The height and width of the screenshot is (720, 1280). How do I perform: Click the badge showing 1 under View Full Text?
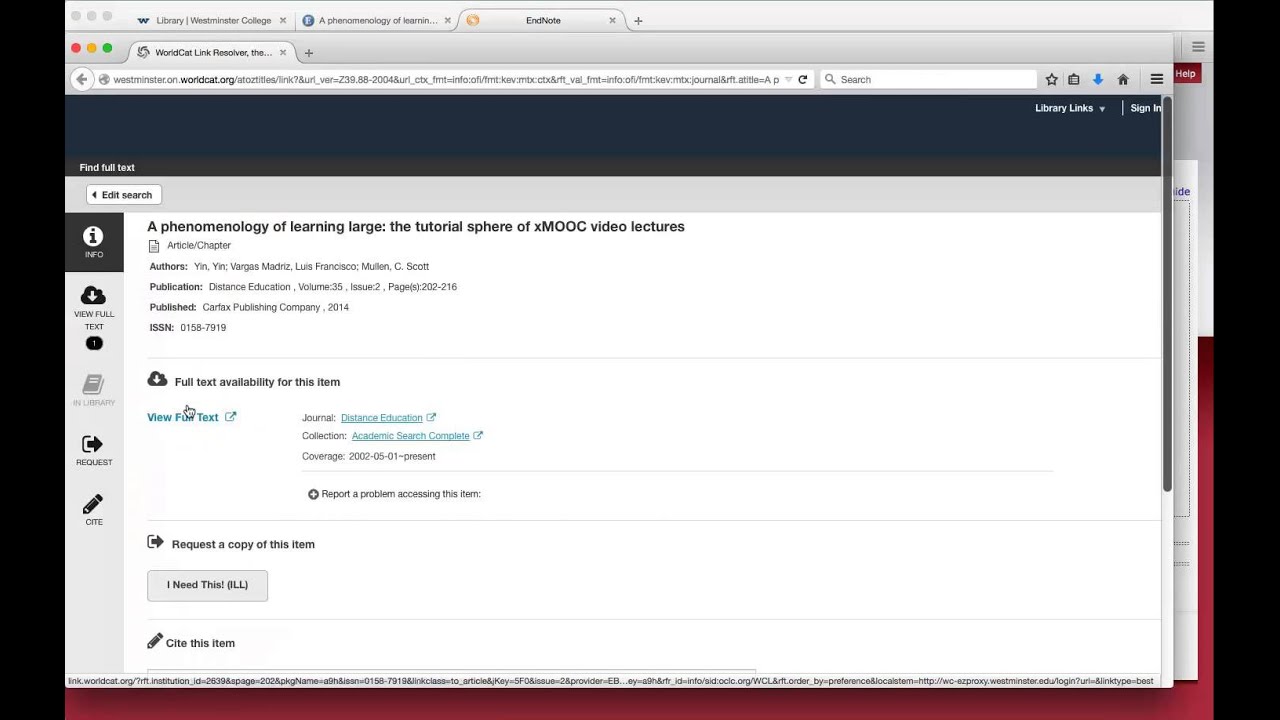click(94, 344)
